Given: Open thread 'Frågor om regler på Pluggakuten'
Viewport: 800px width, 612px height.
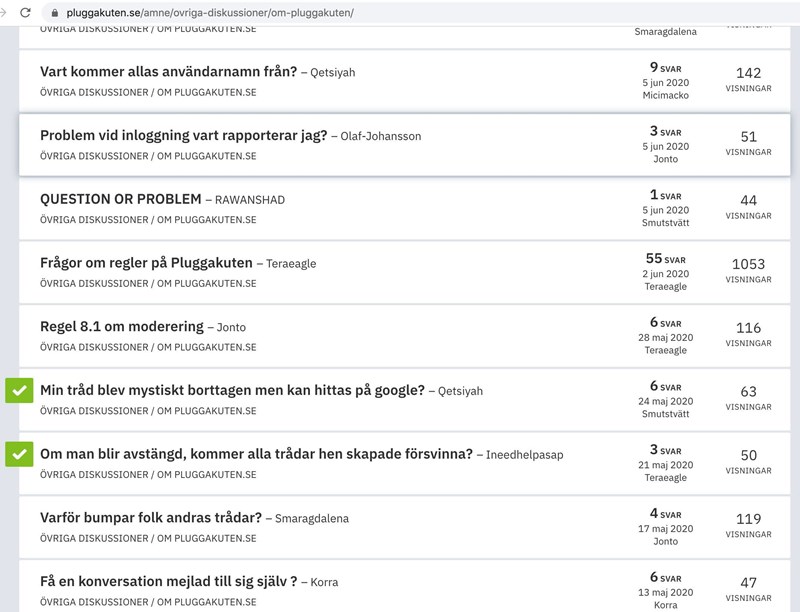Looking at the screenshot, I should coord(146,264).
